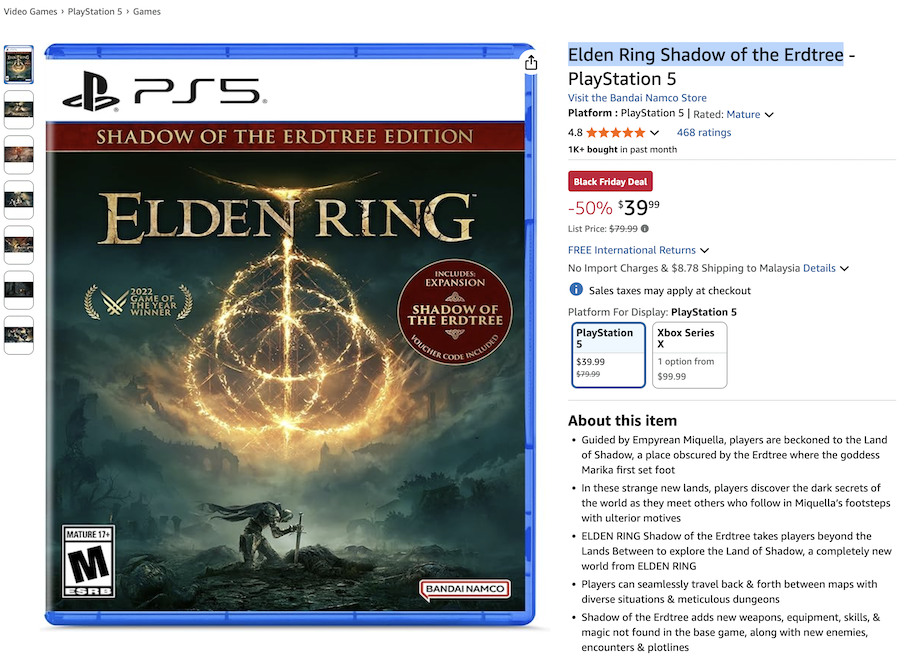Select the first product image thumbnail
Image resolution: width=900 pixels, height=660 pixels.
coord(19,64)
